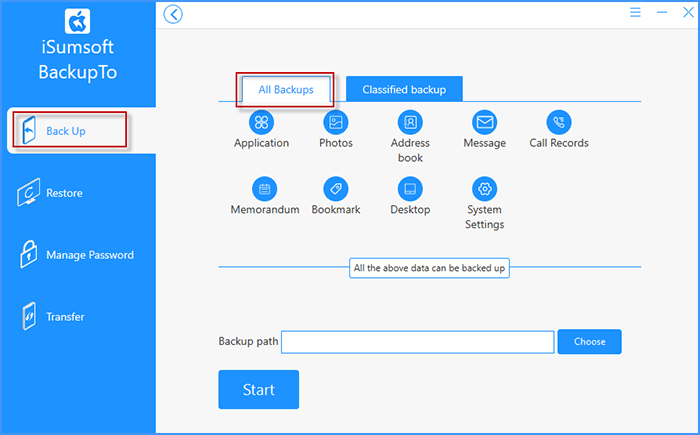The height and width of the screenshot is (435, 700).
Task: Choose the Address book icon
Action: 410,122
